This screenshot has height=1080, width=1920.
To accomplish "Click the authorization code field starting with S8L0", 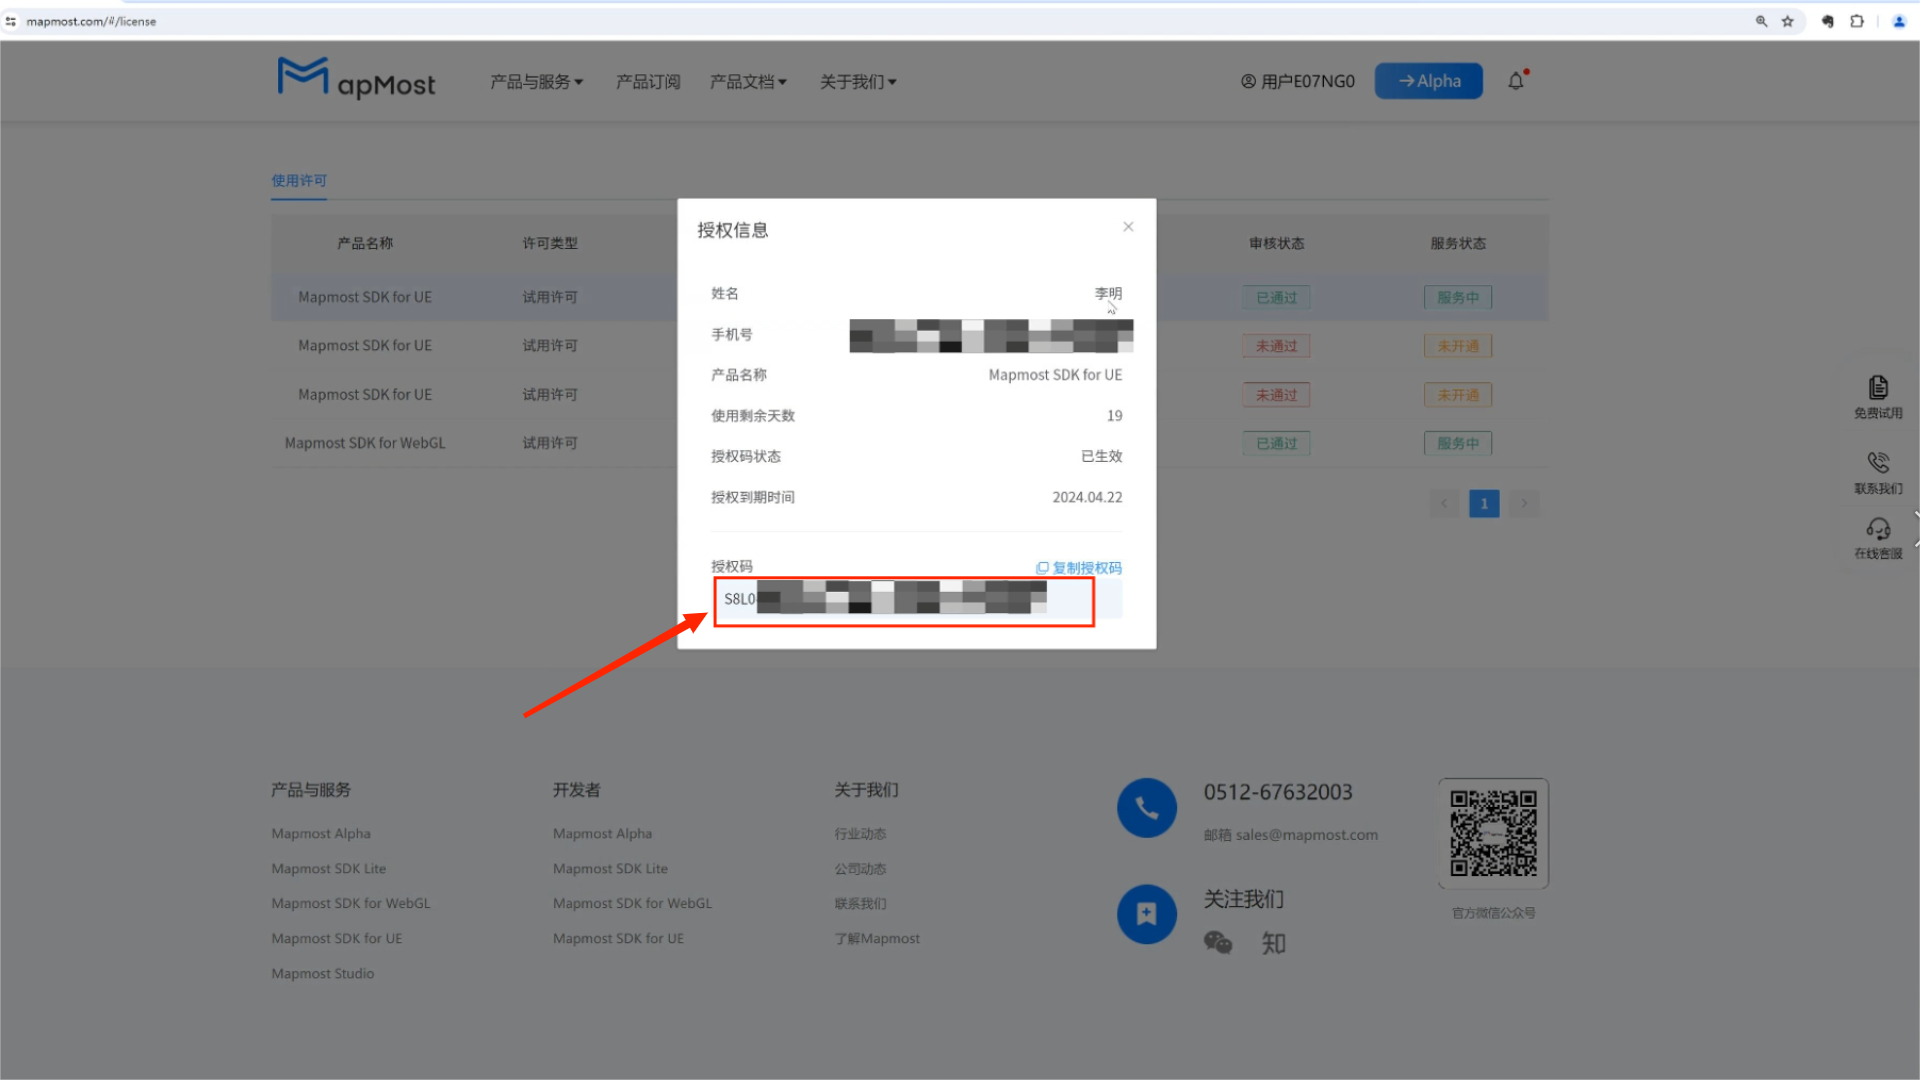I will (x=917, y=599).
